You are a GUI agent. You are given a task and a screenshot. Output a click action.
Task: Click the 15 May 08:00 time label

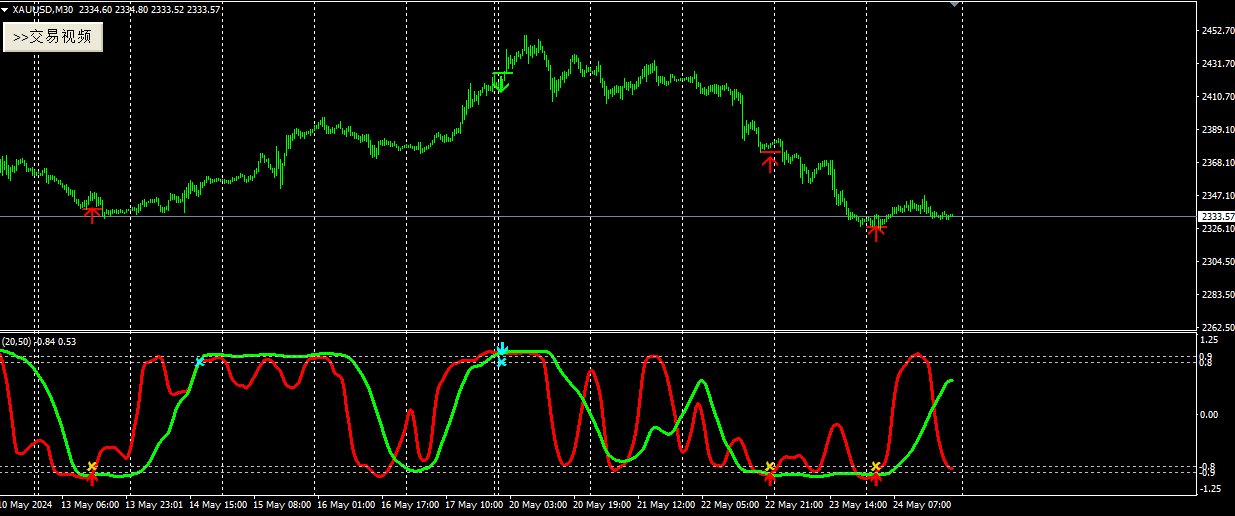coord(283,505)
